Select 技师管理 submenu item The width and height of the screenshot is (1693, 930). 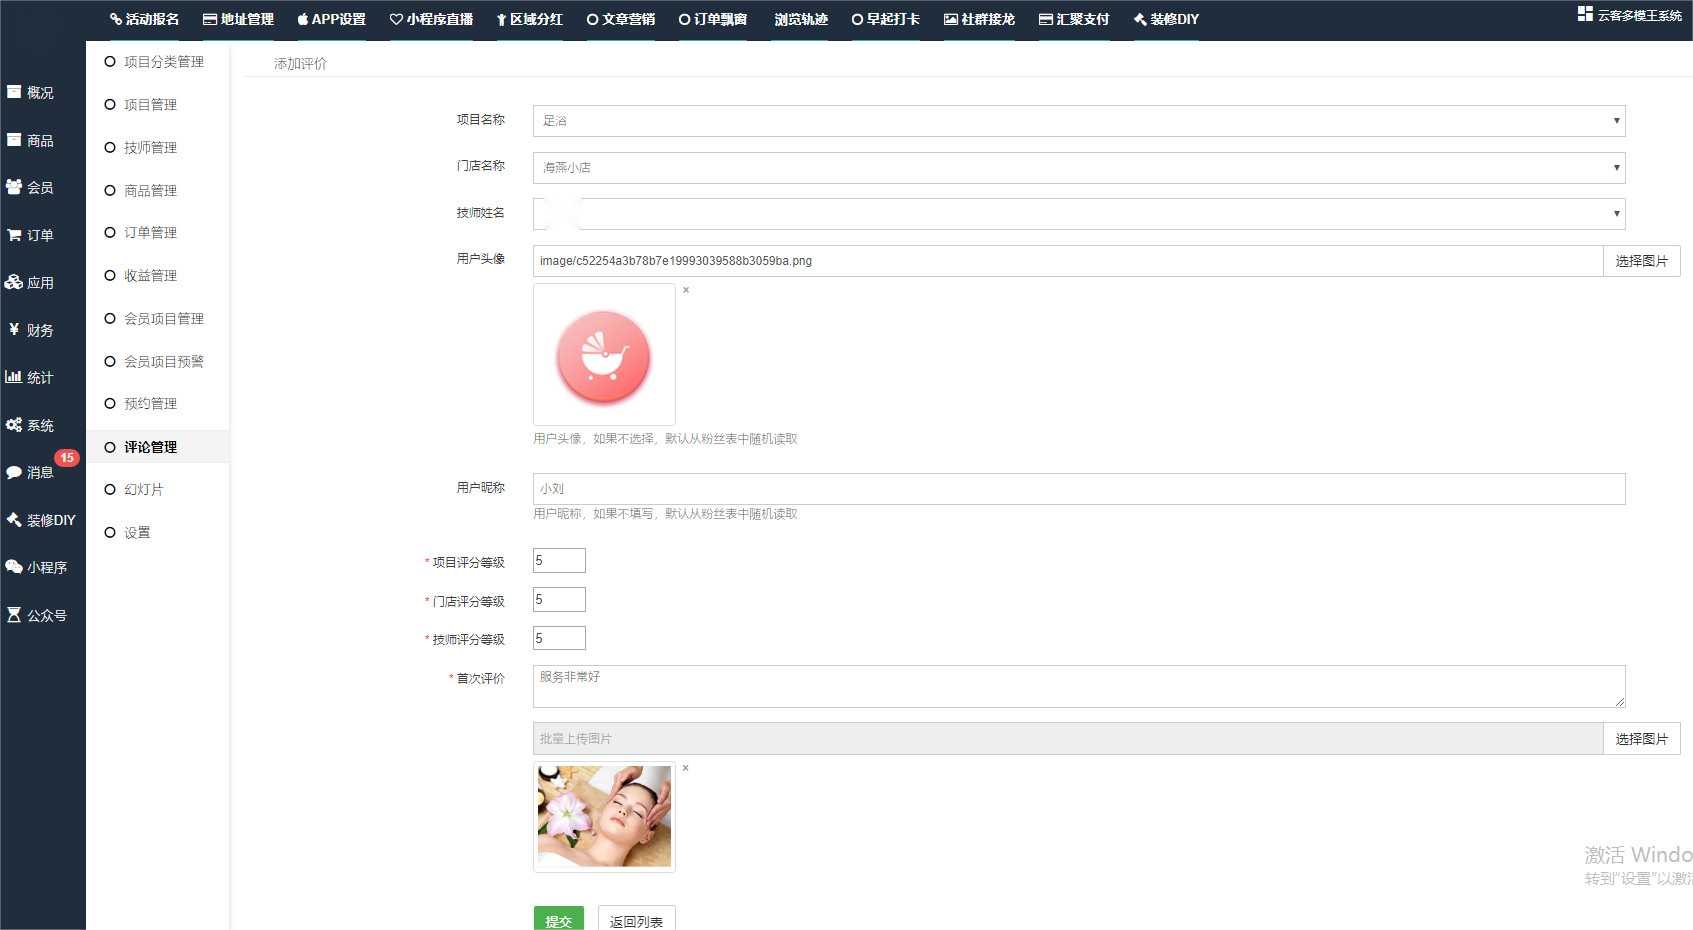coord(150,147)
